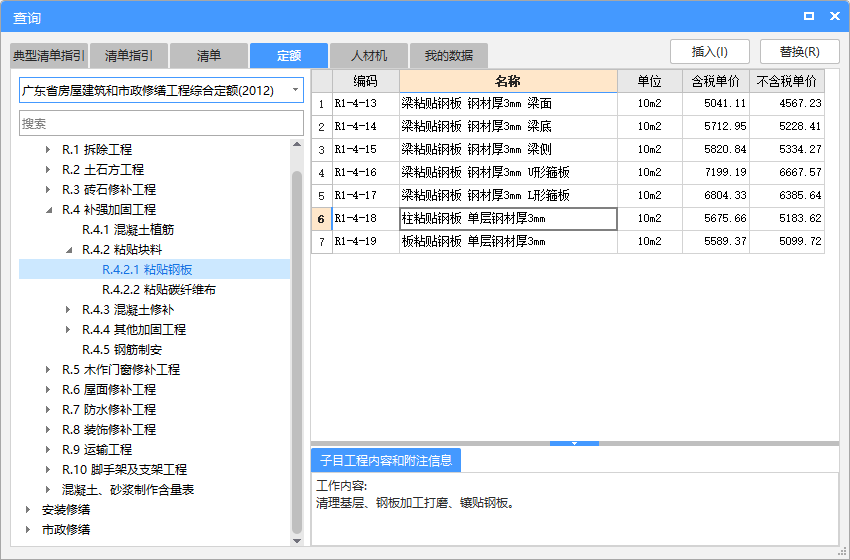Click the 插入(I) button

(710, 52)
